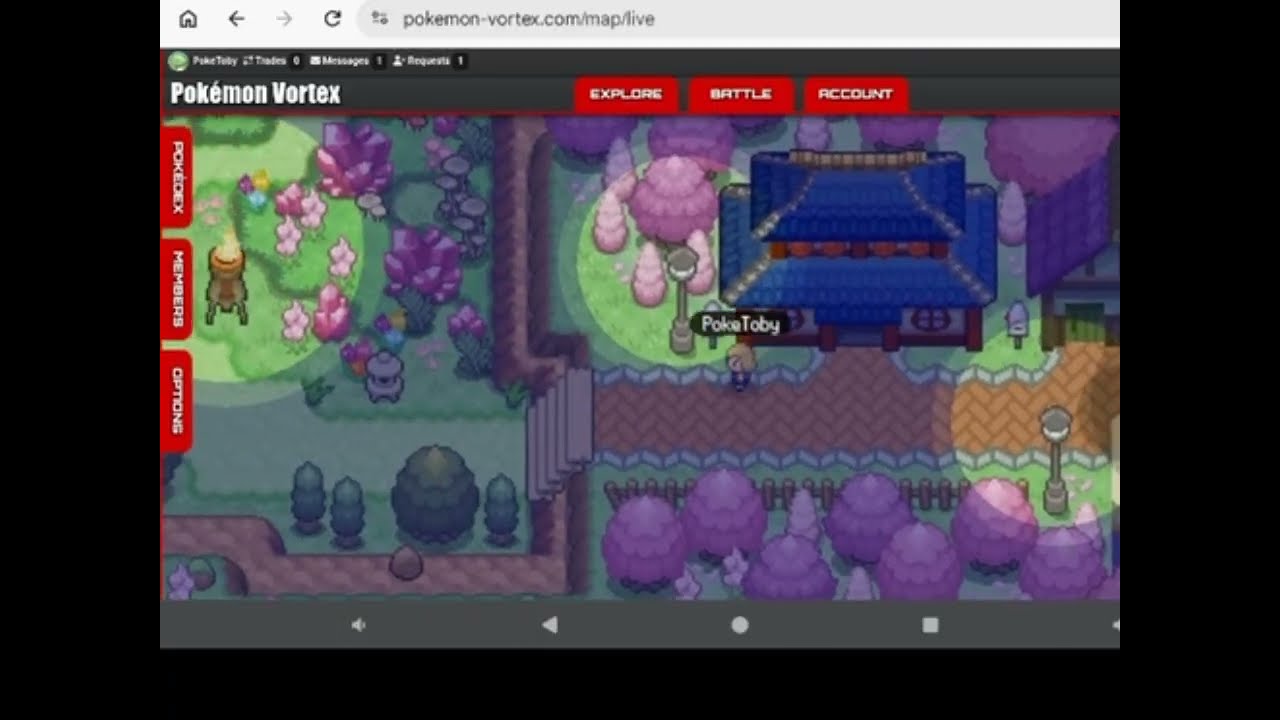Tap the Android back navigation button
The image size is (1280, 720).
[x=549, y=625]
